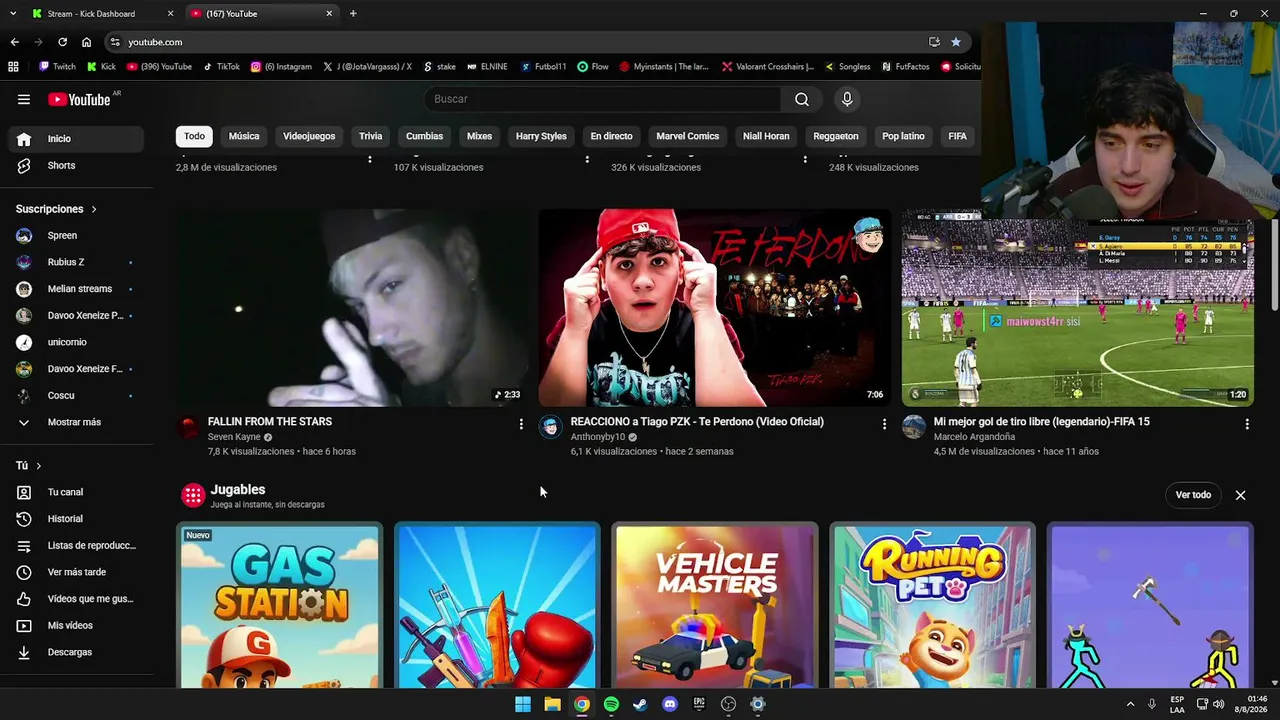Dismiss the Jugables section
The width and height of the screenshot is (1280, 720).
(x=1240, y=495)
